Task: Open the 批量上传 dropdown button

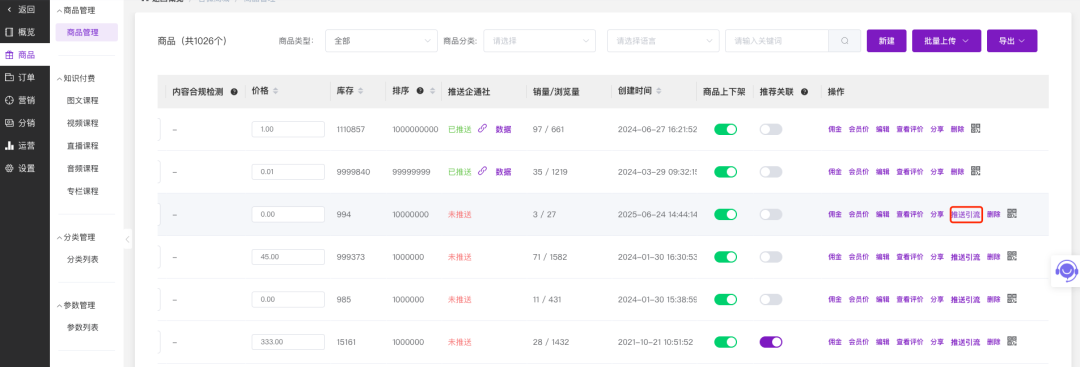Action: pos(946,41)
